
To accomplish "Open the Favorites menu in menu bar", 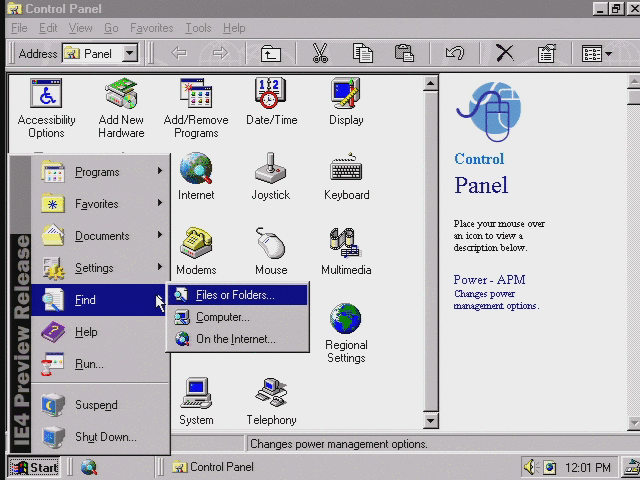I will pyautogui.click(x=151, y=28).
